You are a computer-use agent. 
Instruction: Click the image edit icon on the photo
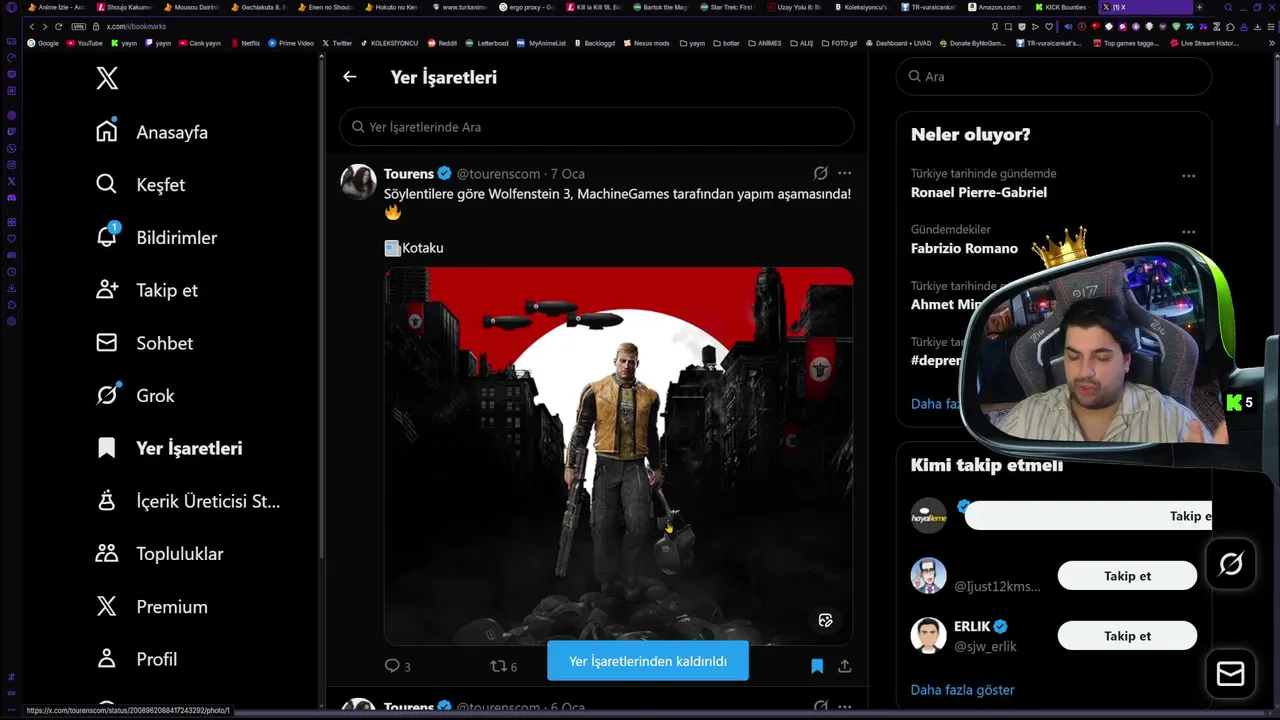pos(825,620)
